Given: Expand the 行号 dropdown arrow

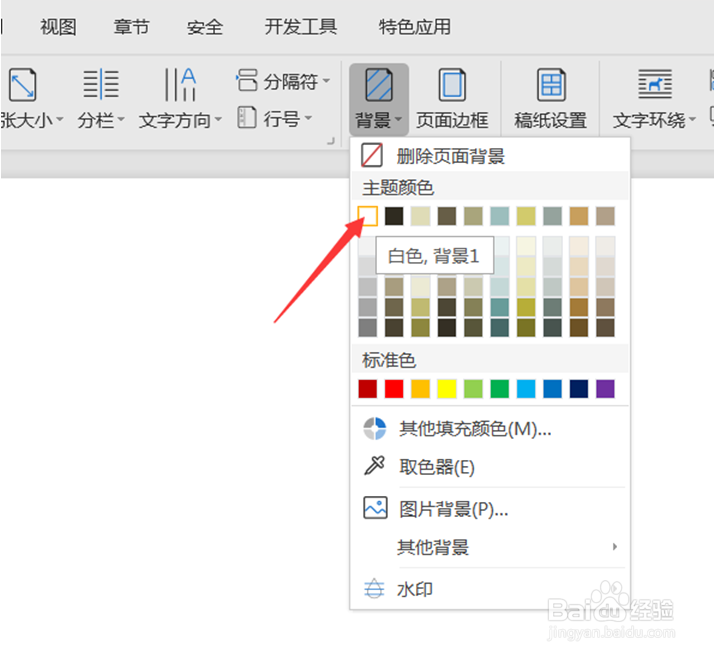Looking at the screenshot, I should pyautogui.click(x=308, y=118).
